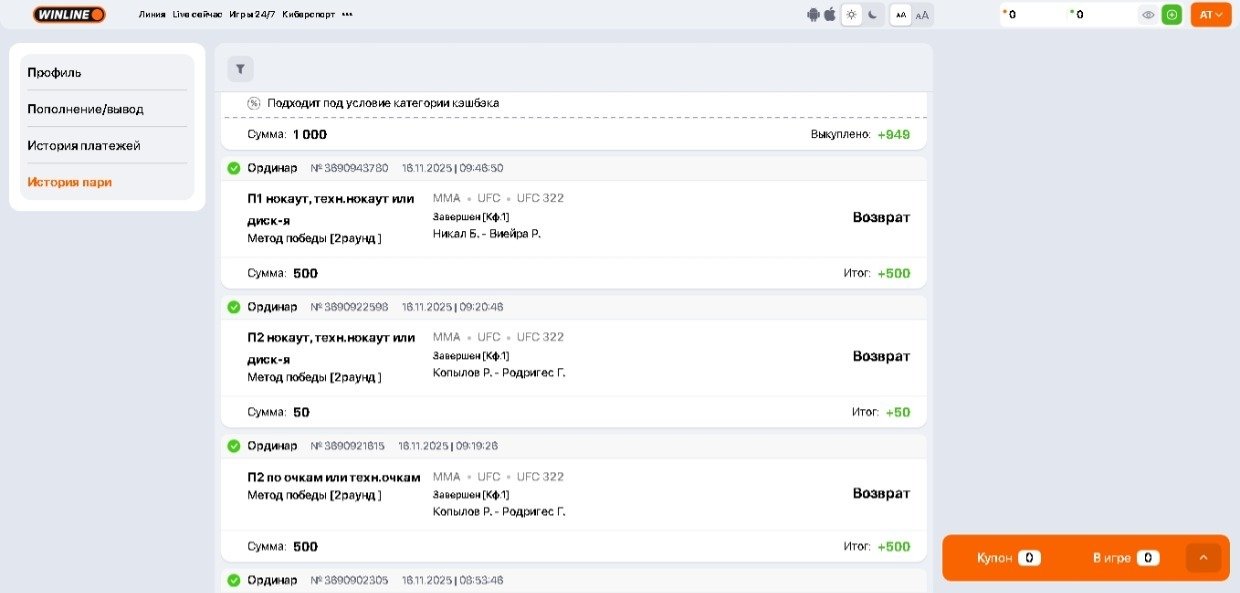Expand more navigation items via three dots
1240x593 pixels.
click(x=347, y=14)
